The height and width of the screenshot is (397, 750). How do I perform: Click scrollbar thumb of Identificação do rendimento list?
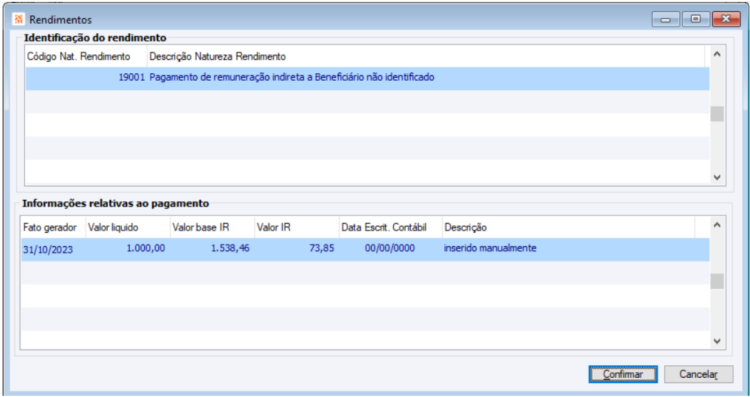(717, 114)
